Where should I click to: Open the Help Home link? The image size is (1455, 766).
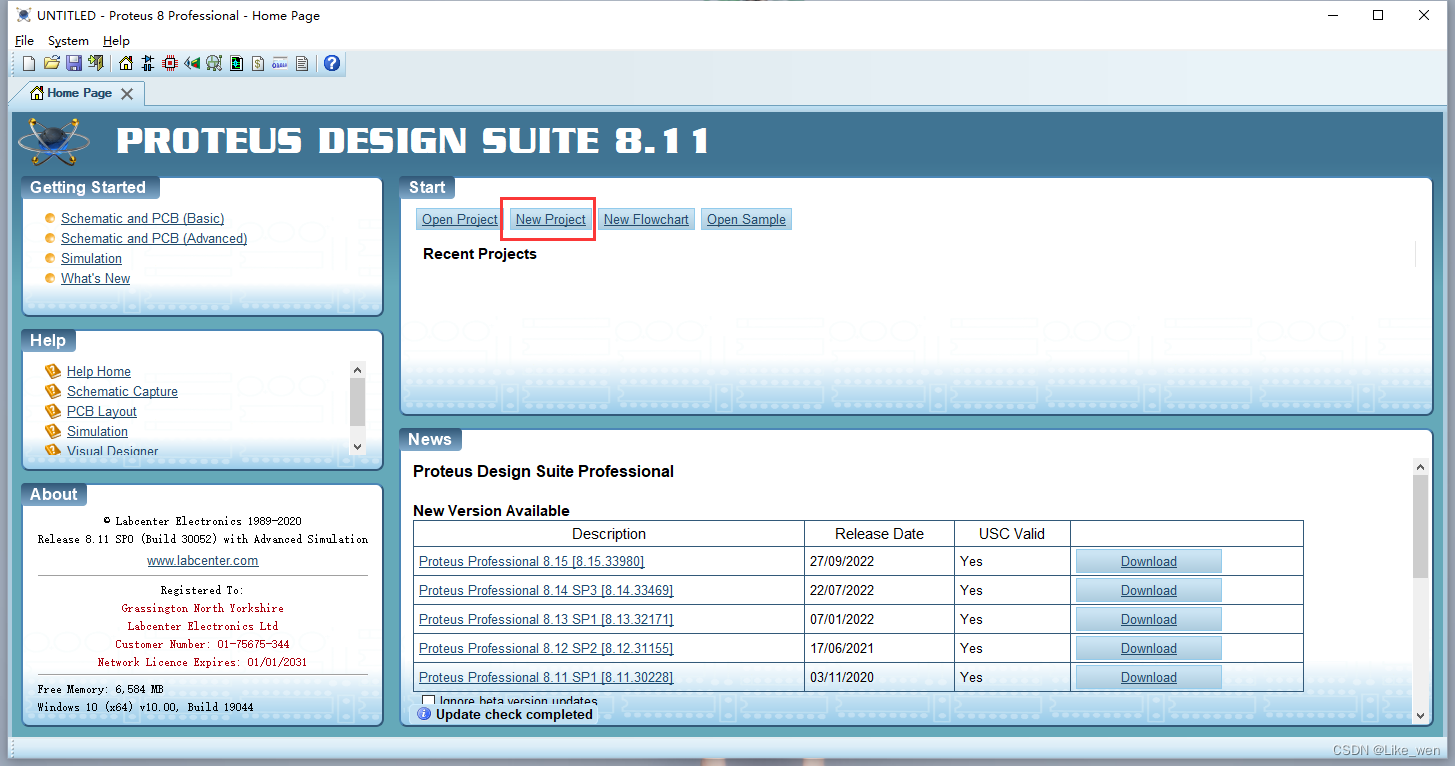click(99, 371)
